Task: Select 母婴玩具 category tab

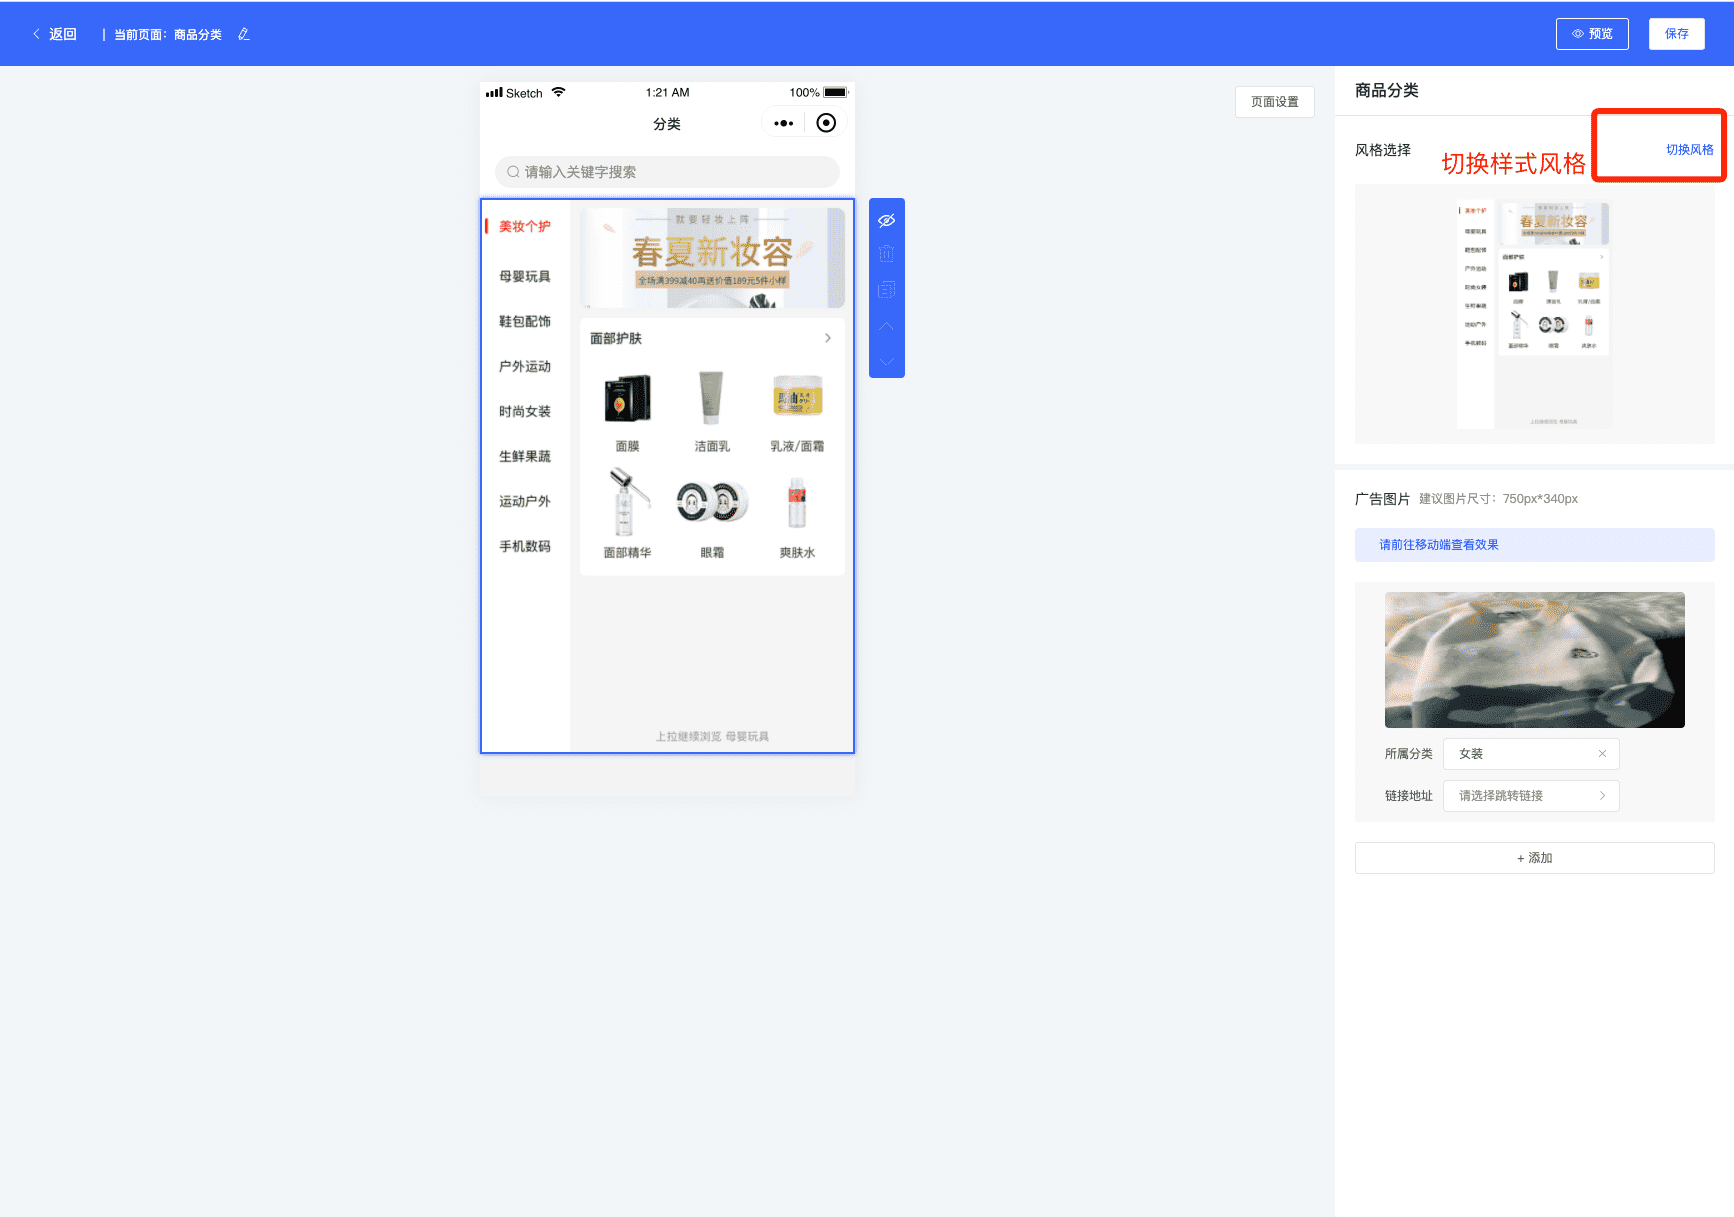Action: pyautogui.click(x=525, y=276)
